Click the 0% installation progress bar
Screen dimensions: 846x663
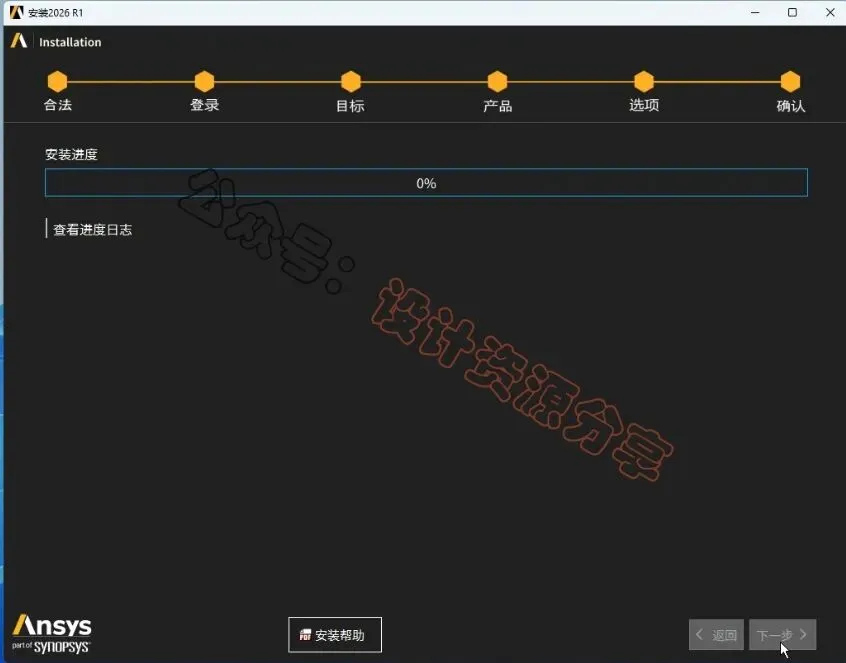tap(426, 183)
